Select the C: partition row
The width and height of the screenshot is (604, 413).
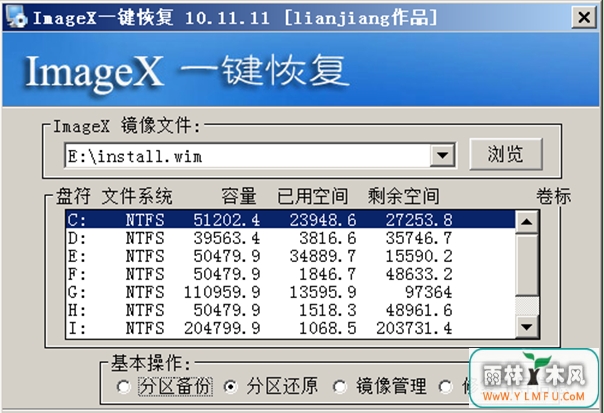point(290,220)
